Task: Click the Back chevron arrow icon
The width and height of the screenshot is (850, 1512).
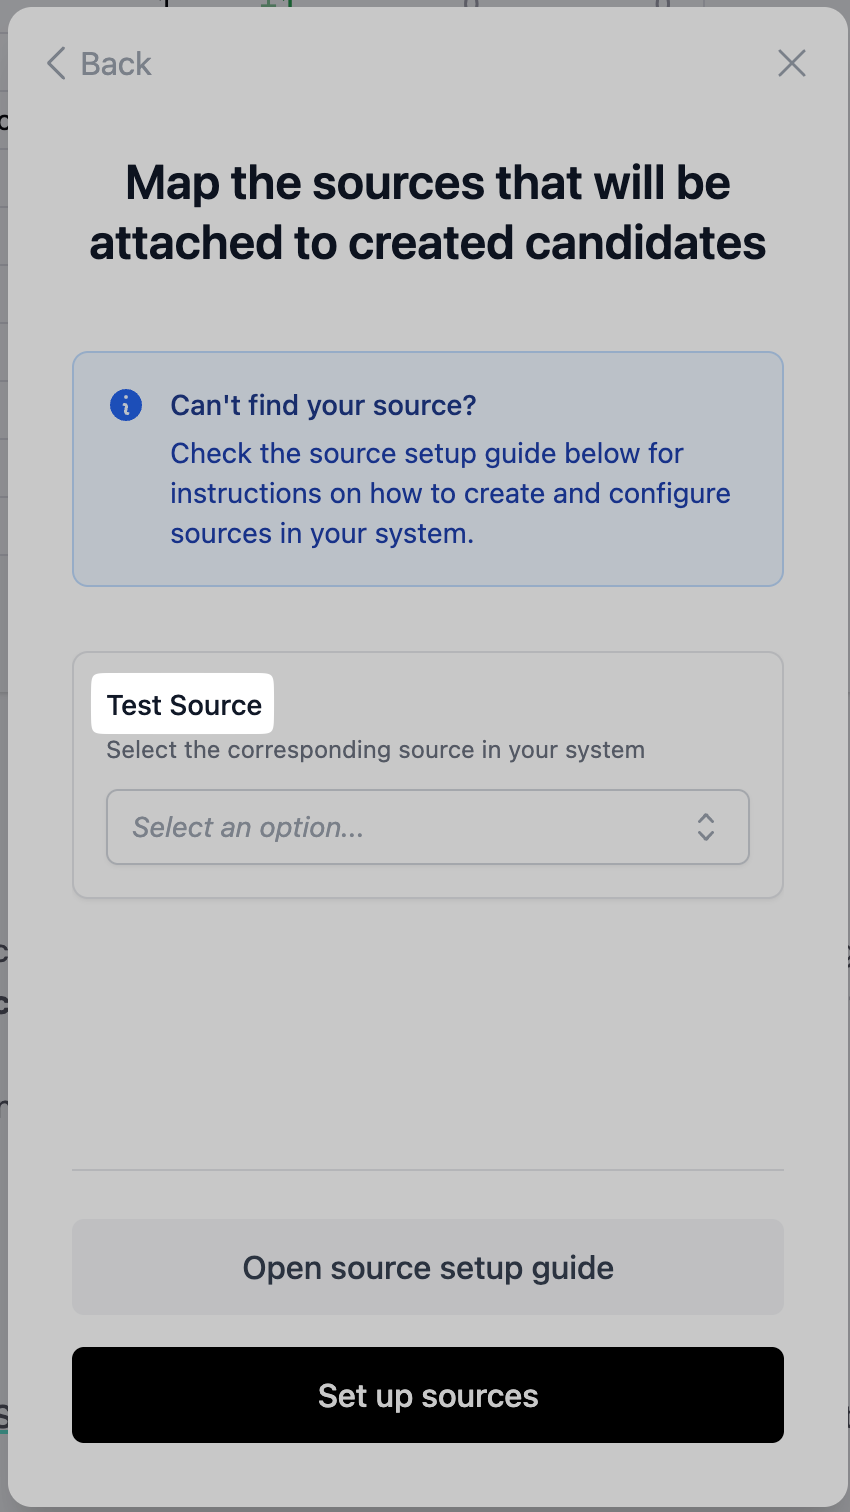Action: [56, 63]
